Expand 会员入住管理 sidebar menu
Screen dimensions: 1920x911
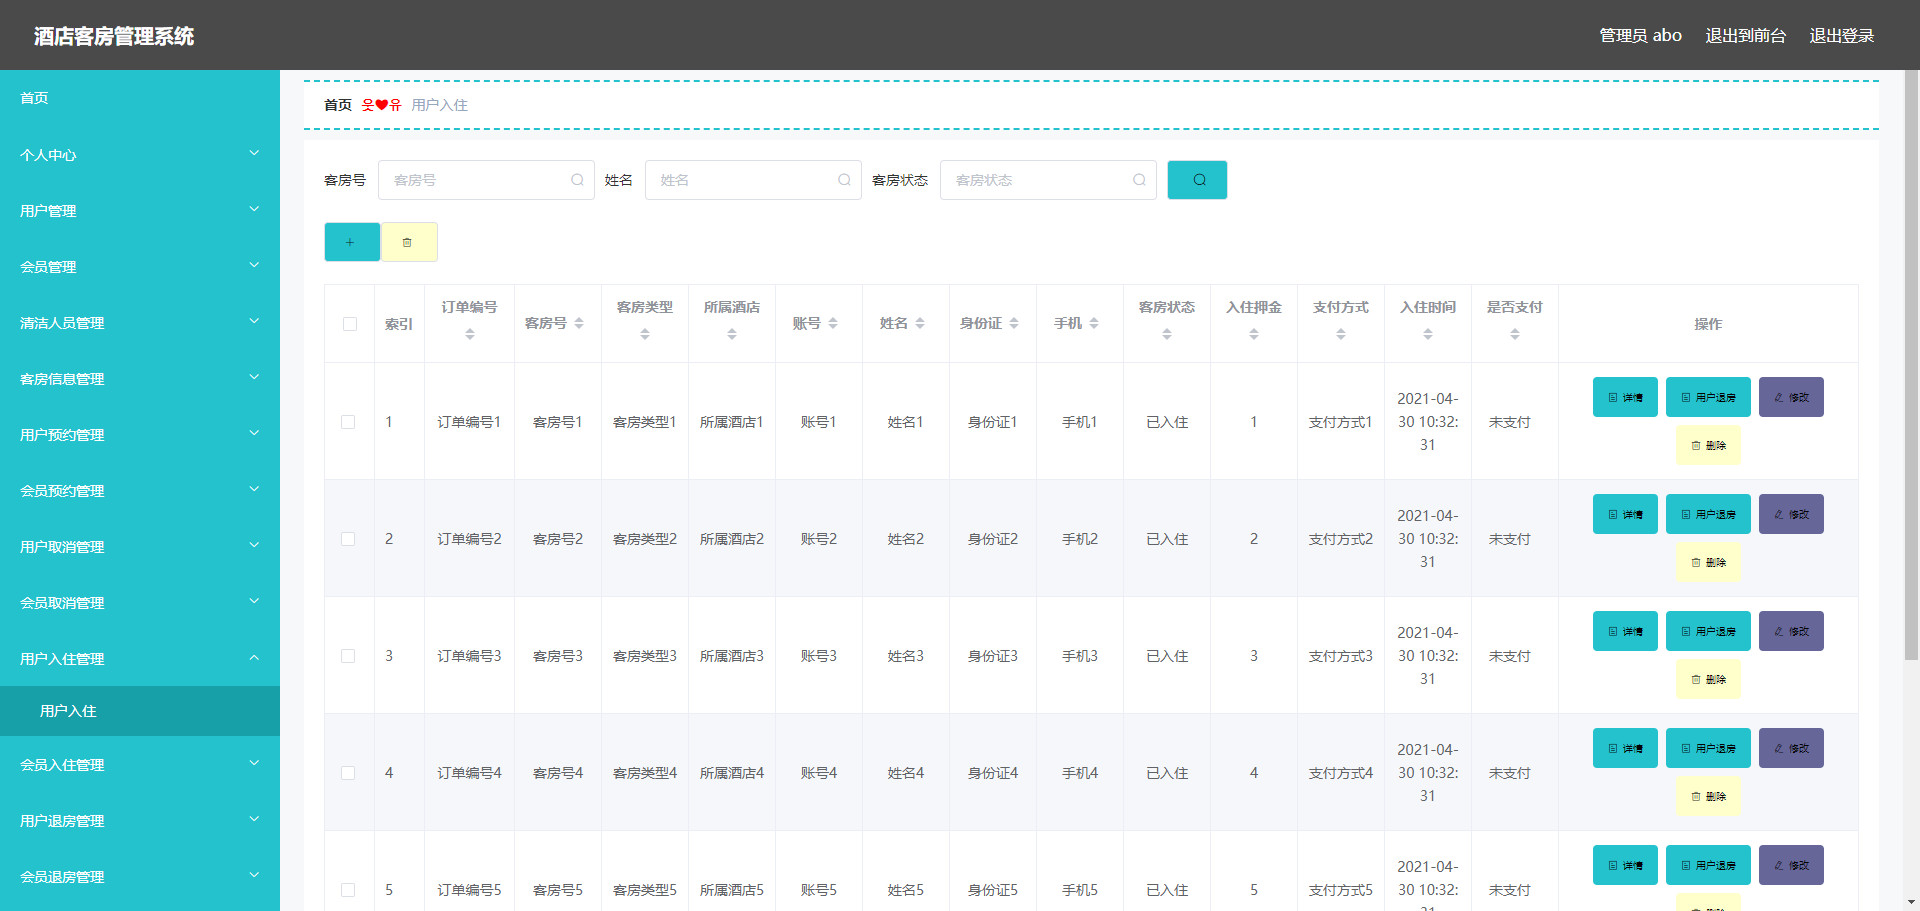pyautogui.click(x=140, y=764)
